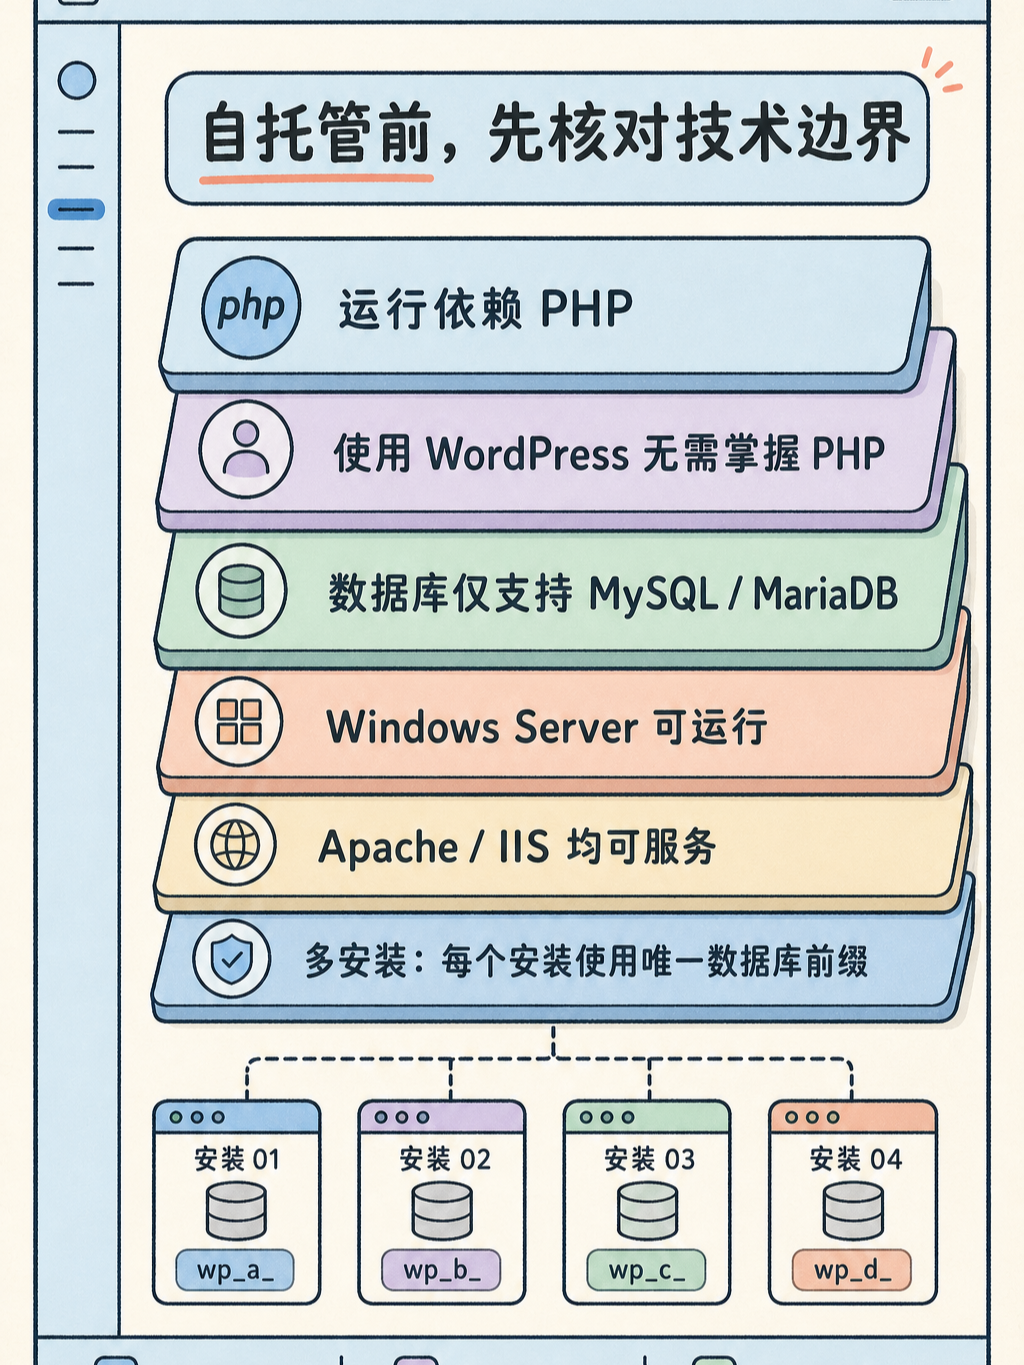Click the database icon in 安装 02 window

click(442, 1211)
